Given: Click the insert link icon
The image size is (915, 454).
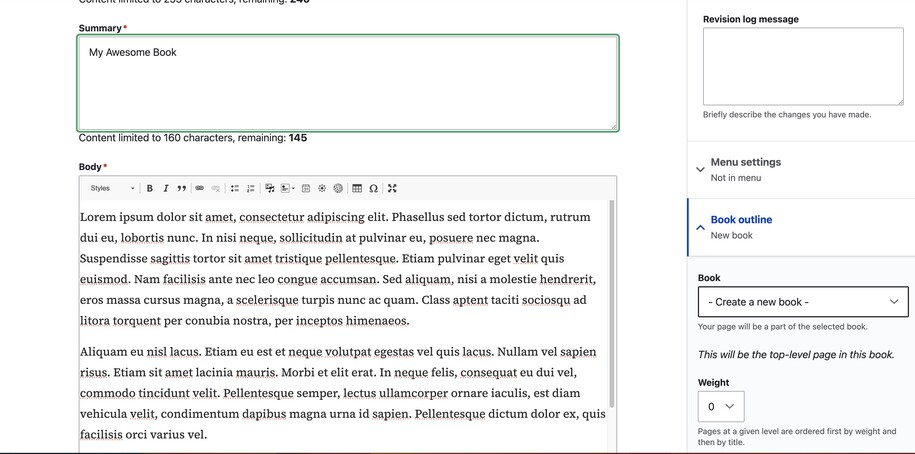Looking at the screenshot, I should [x=200, y=188].
